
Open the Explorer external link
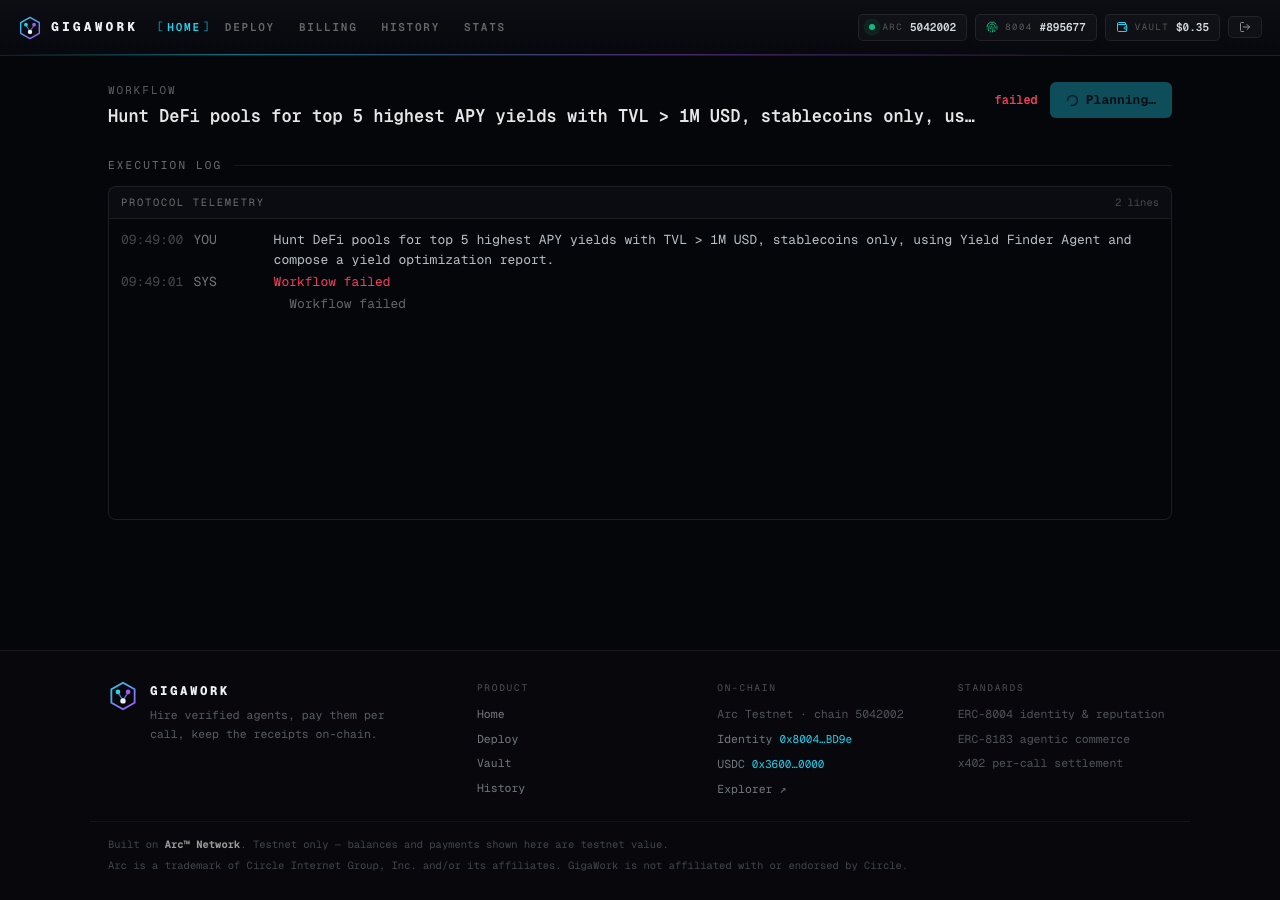(x=752, y=790)
